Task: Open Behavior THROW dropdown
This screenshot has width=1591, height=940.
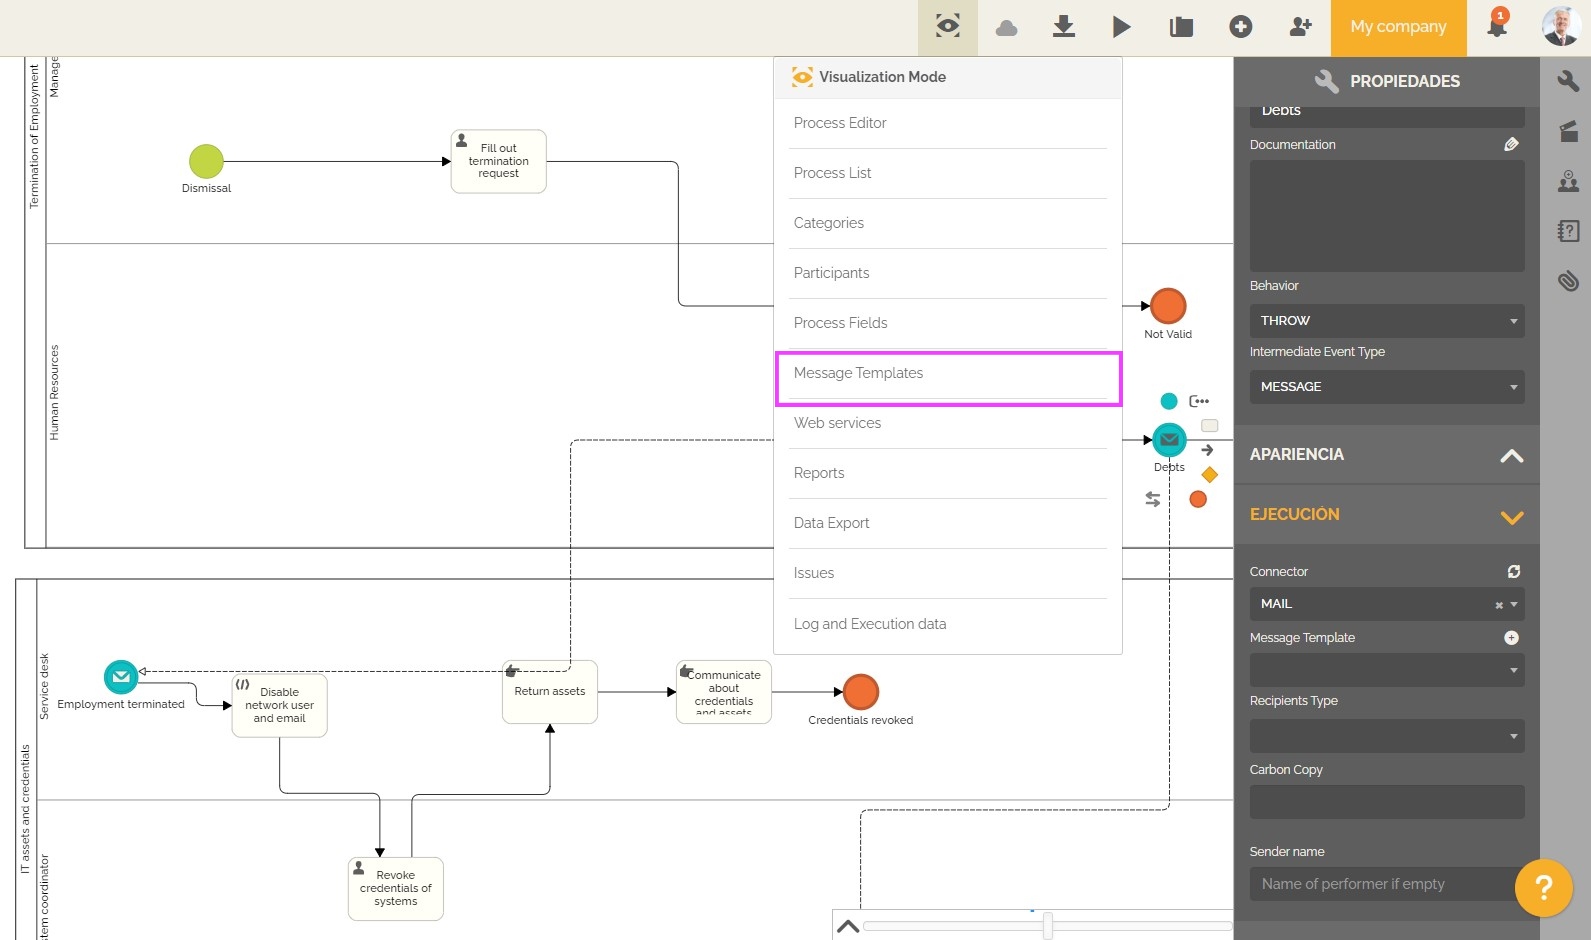Action: pos(1386,320)
